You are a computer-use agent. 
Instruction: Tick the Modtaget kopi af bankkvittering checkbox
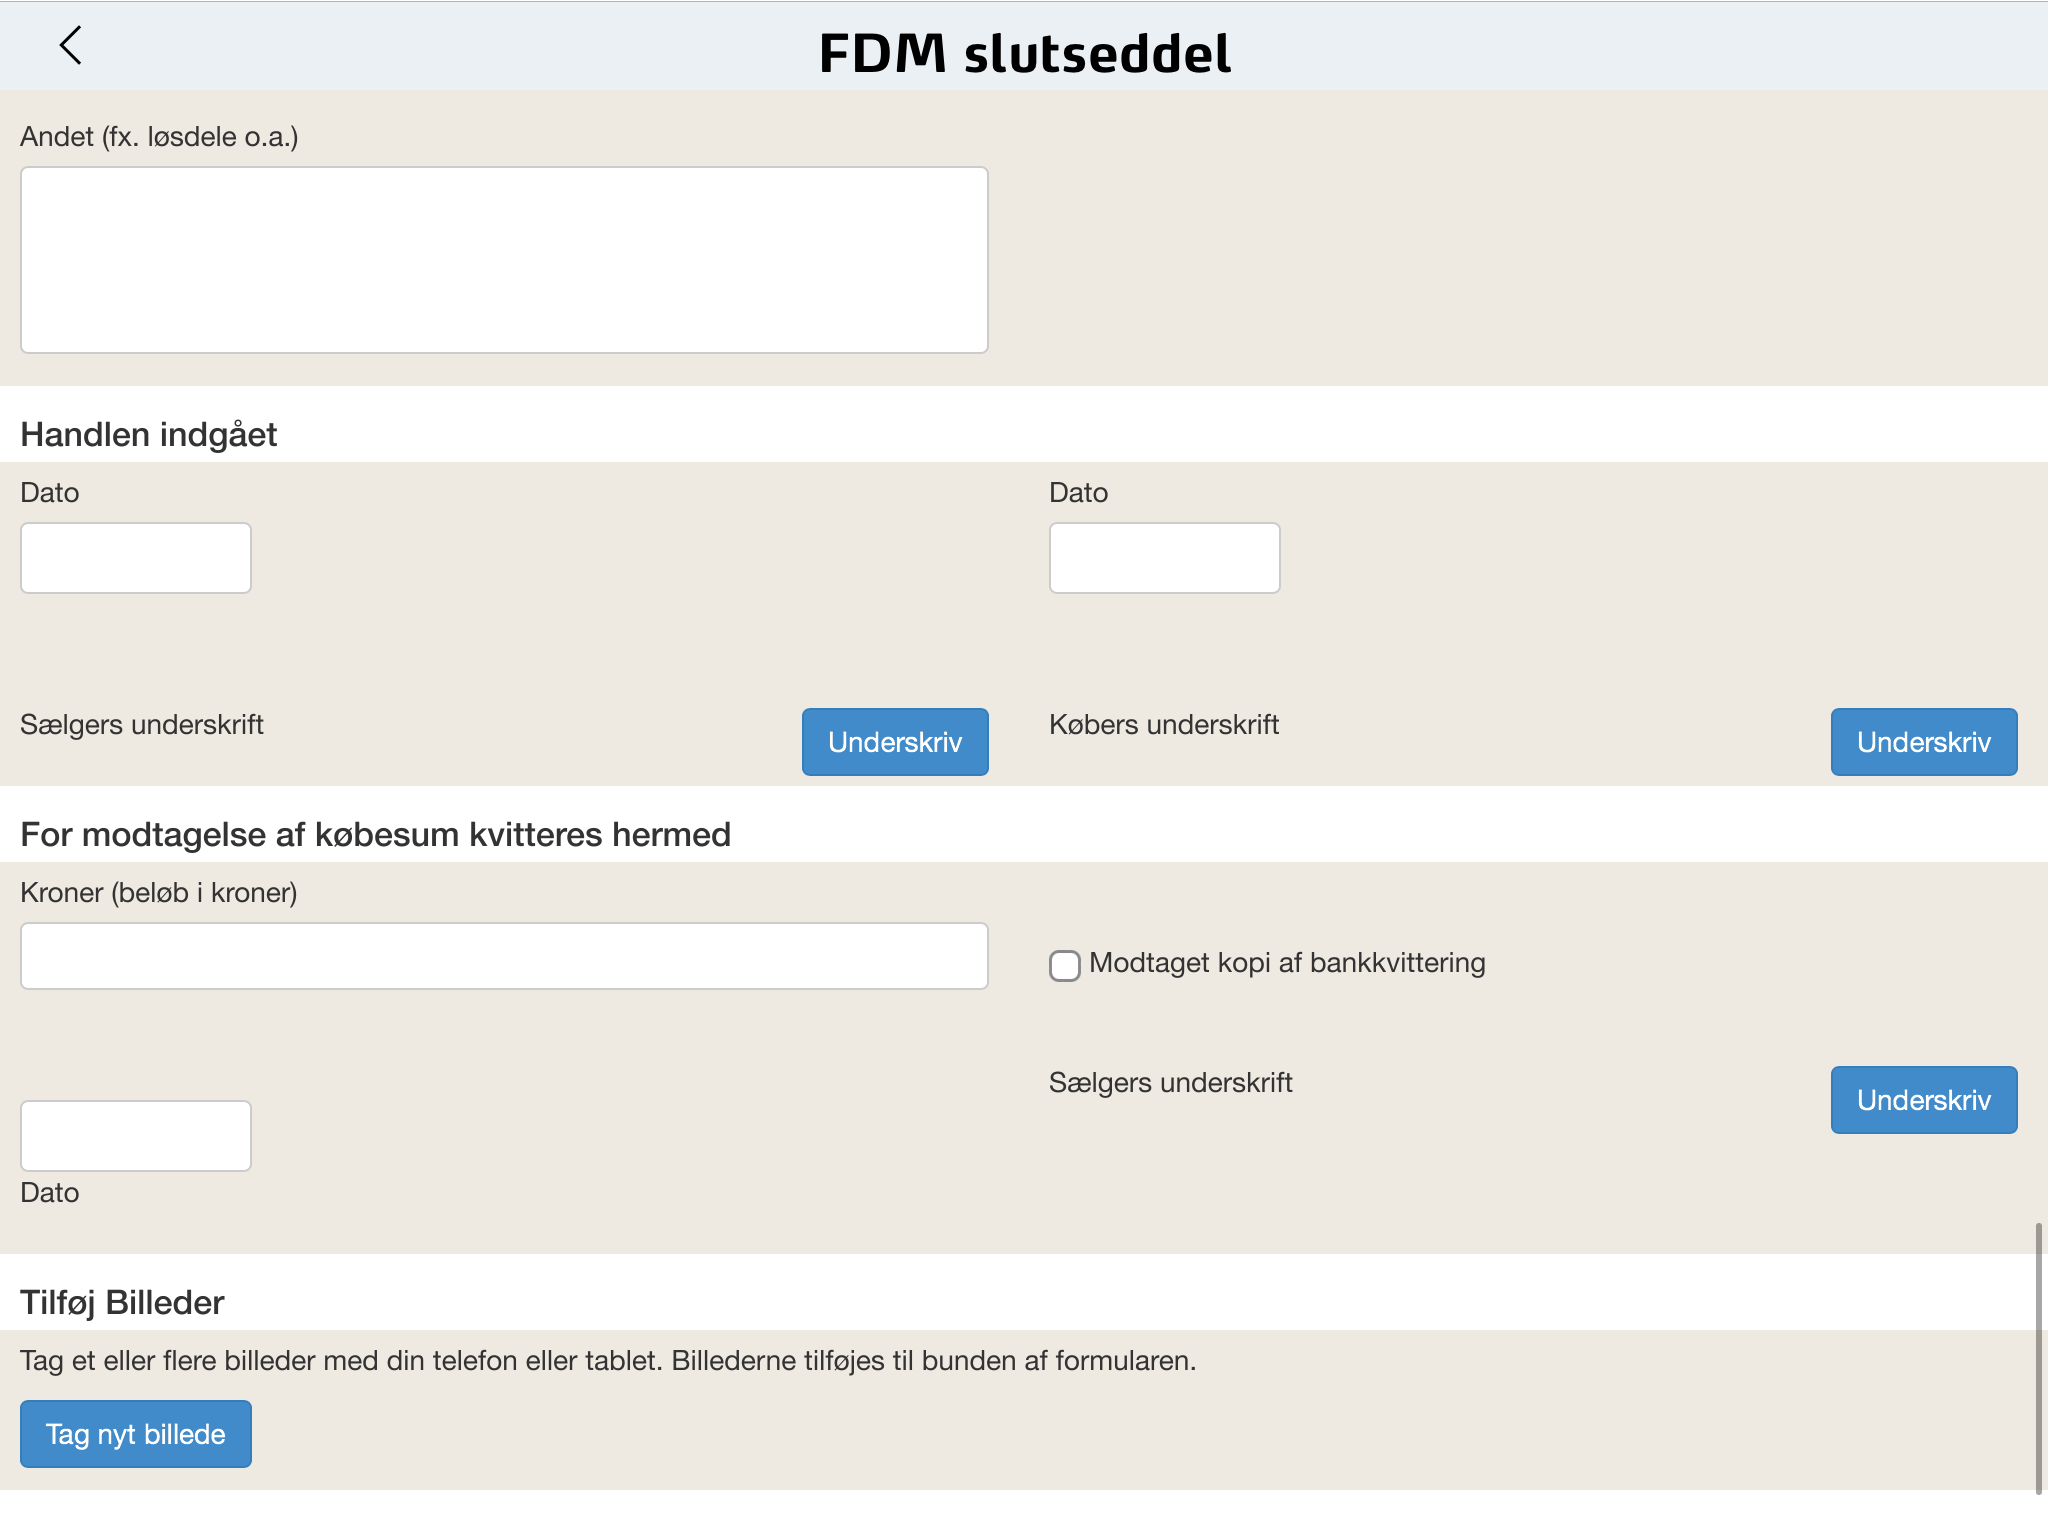click(x=1065, y=965)
